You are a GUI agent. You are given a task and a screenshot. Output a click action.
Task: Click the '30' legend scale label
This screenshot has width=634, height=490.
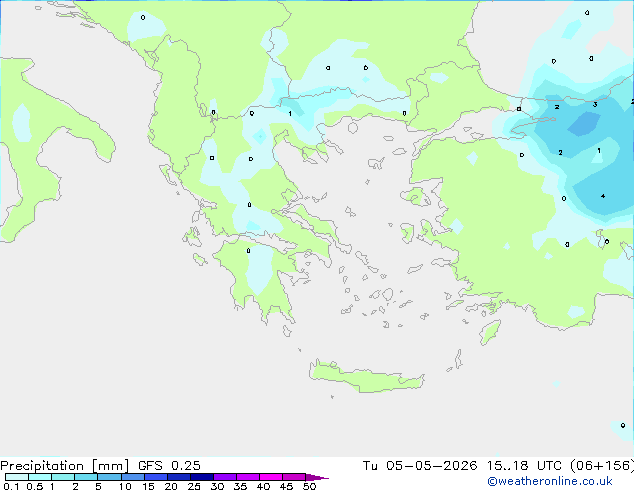coord(217,486)
